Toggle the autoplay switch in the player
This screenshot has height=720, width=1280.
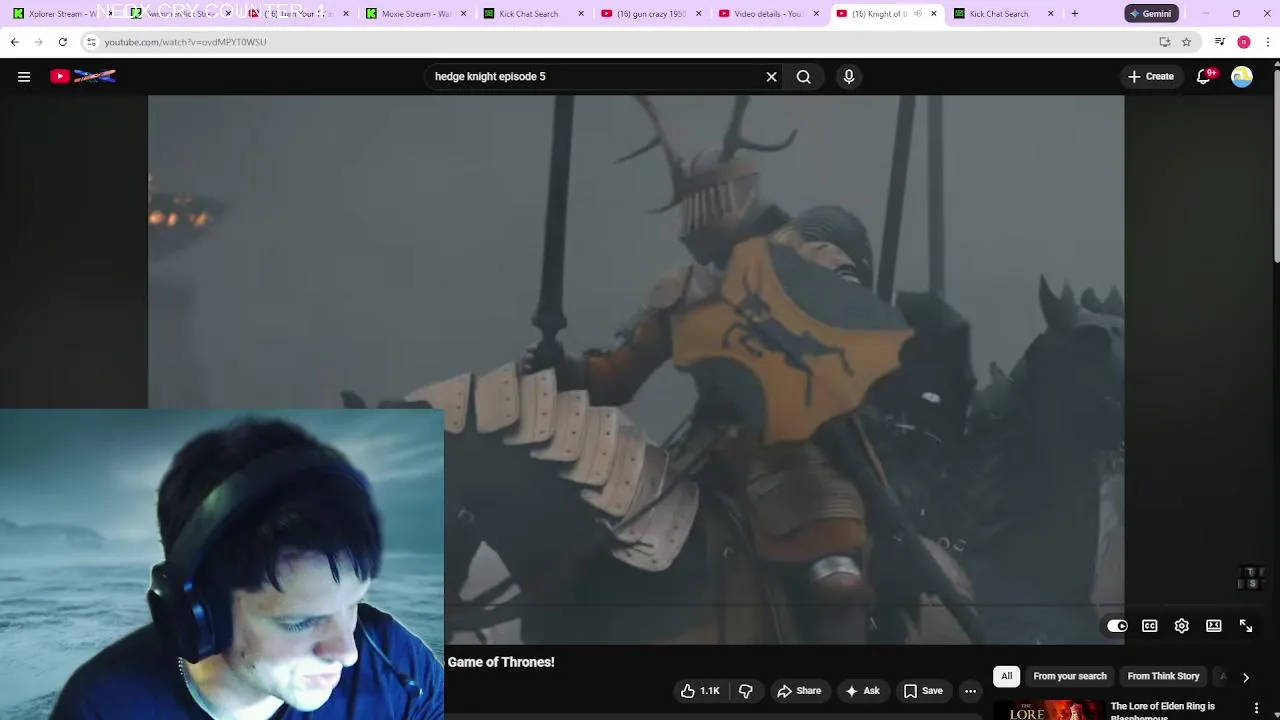coord(1117,626)
